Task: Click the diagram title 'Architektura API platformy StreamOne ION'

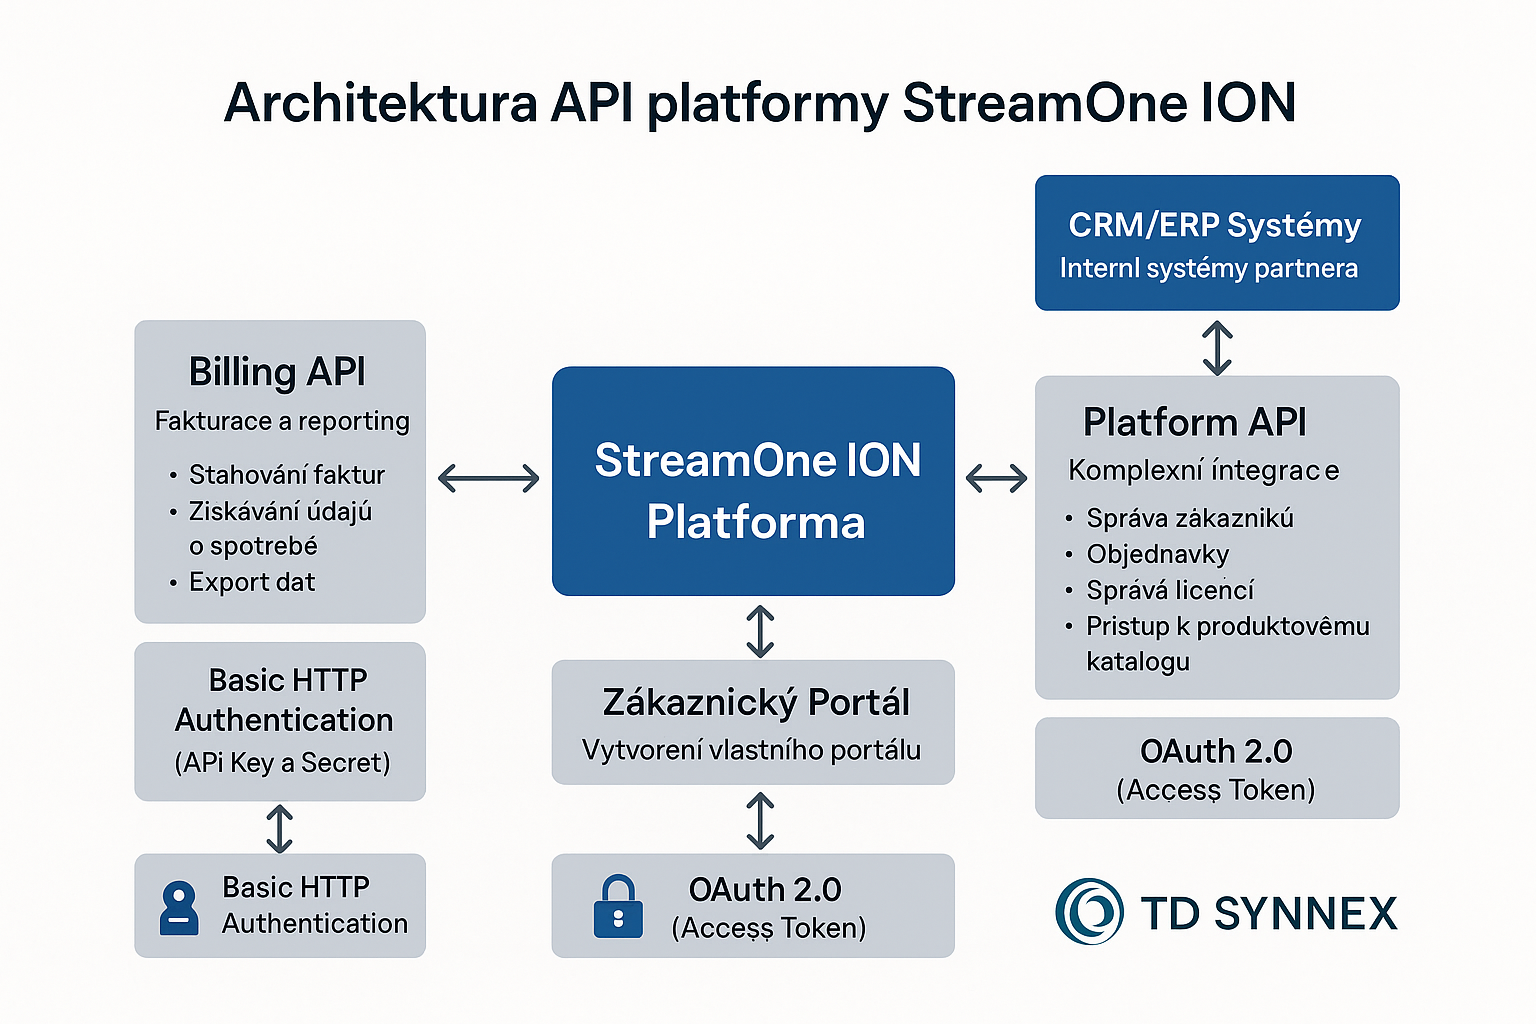Action: 760,103
